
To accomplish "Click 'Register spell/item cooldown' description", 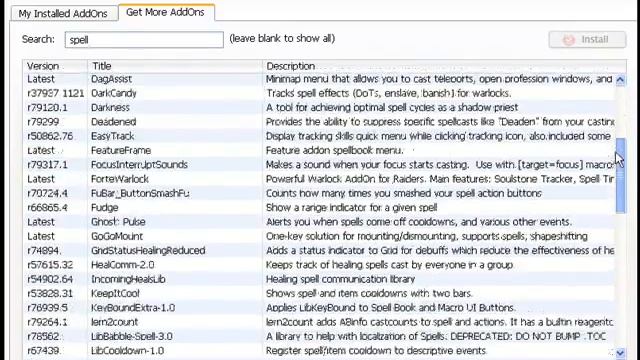I will (x=376, y=351).
